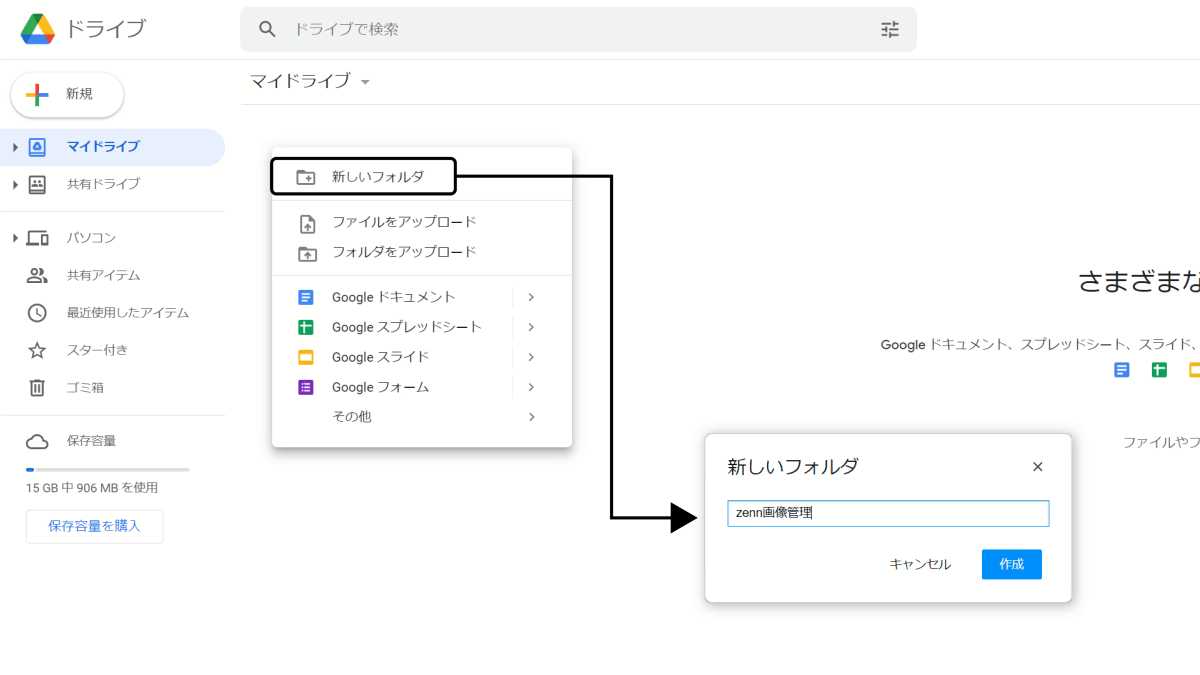Image resolution: width=1200 pixels, height=675 pixels.
Task: Click the Google Drive logo icon
Action: click(x=38, y=29)
